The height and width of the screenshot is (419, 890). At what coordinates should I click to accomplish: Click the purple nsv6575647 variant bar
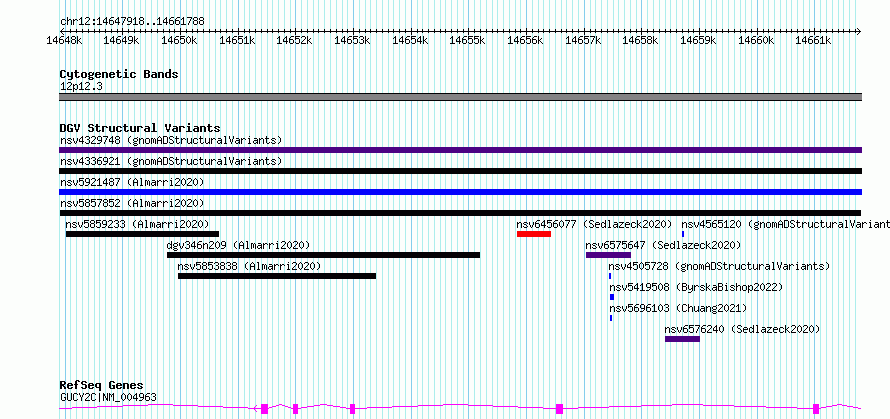pos(608,255)
